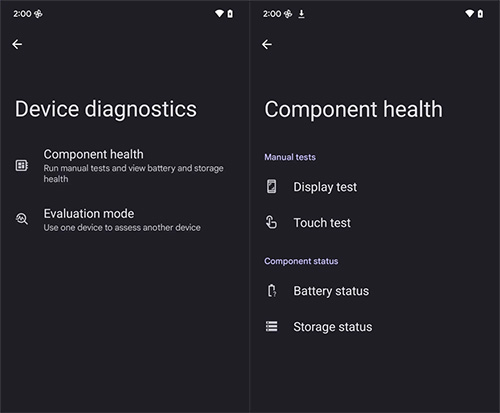Start the Touch test
Viewport: 500px width, 413px height.
click(375, 222)
